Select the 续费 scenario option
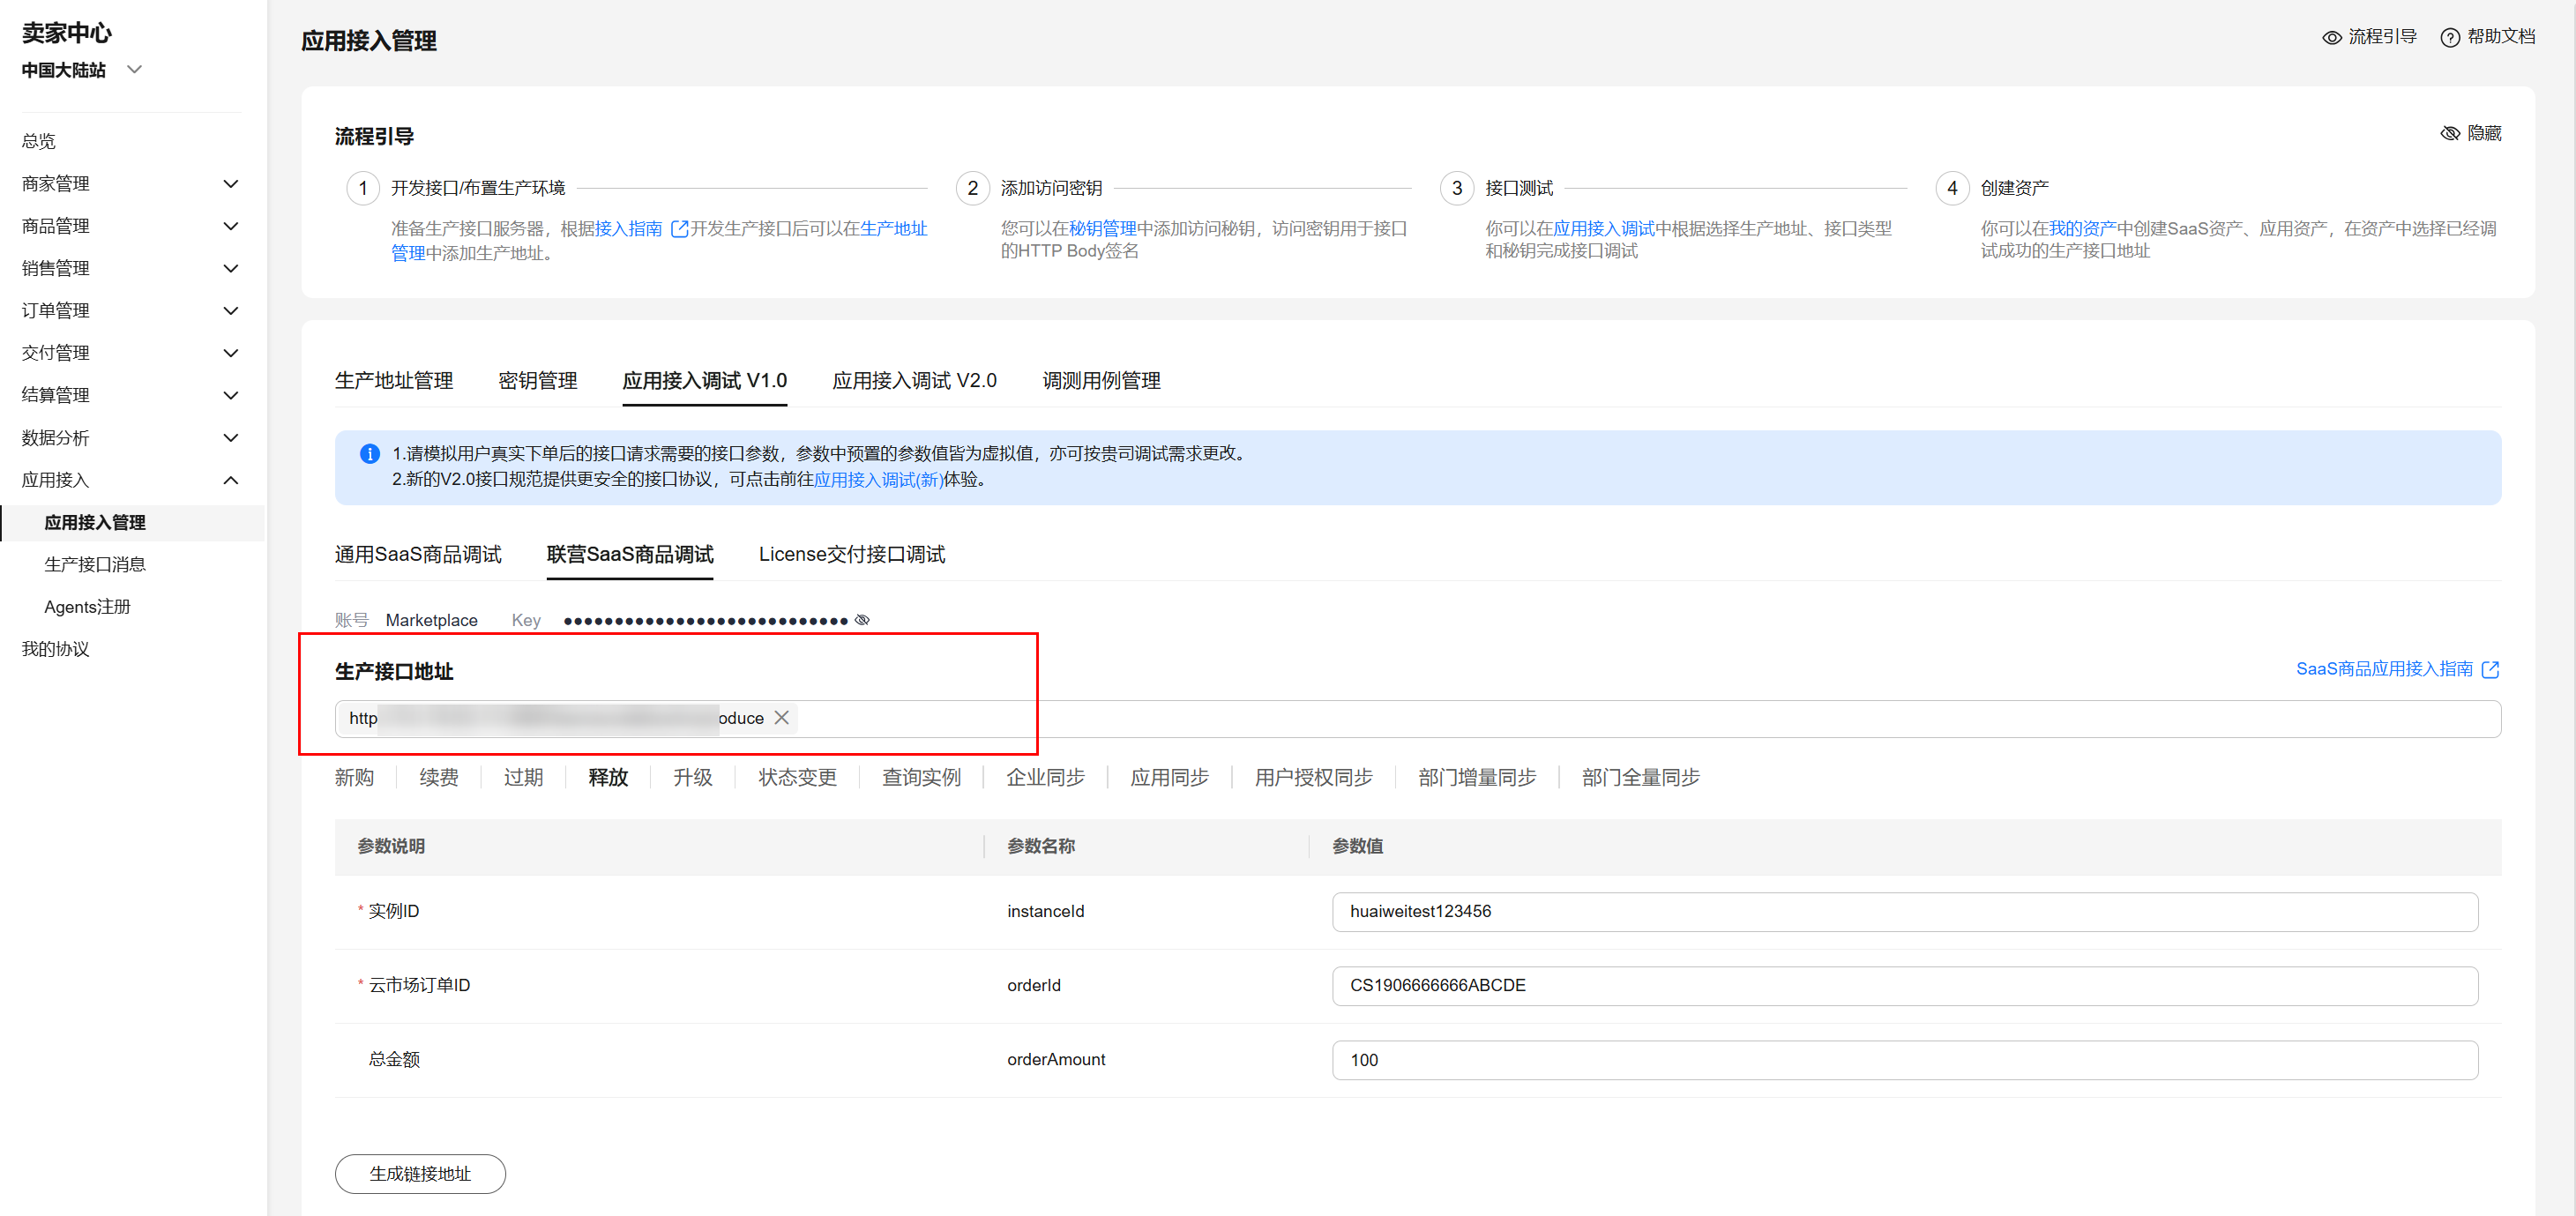2576x1216 pixels. (439, 777)
